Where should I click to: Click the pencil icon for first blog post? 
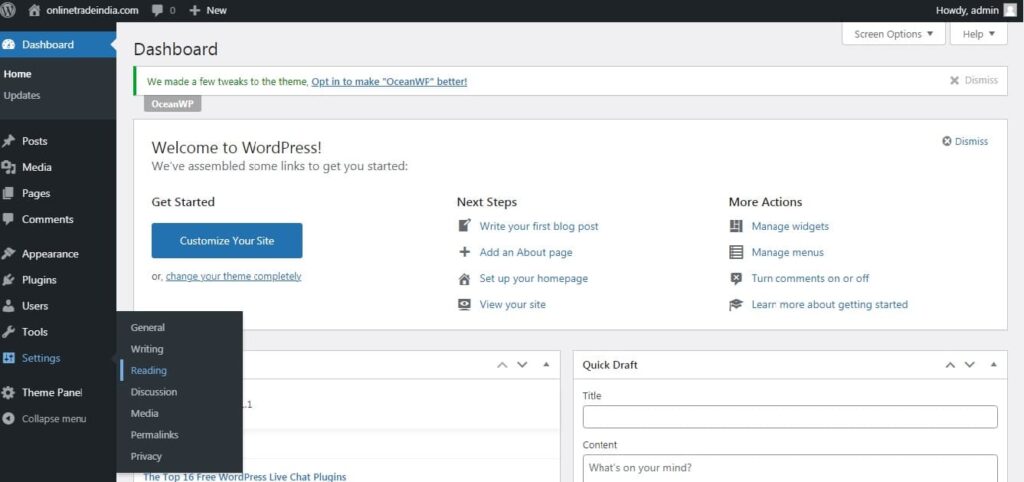pos(464,225)
